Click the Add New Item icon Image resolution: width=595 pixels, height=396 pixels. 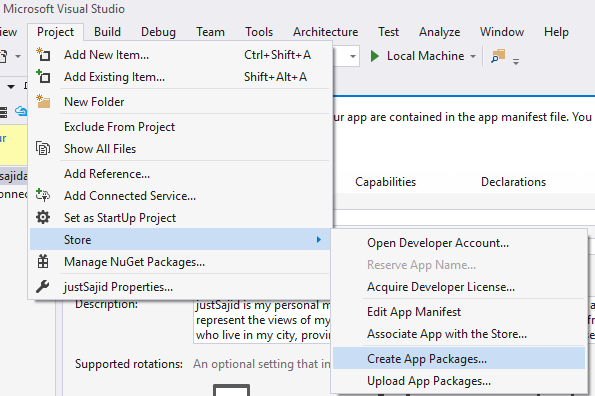[43, 55]
